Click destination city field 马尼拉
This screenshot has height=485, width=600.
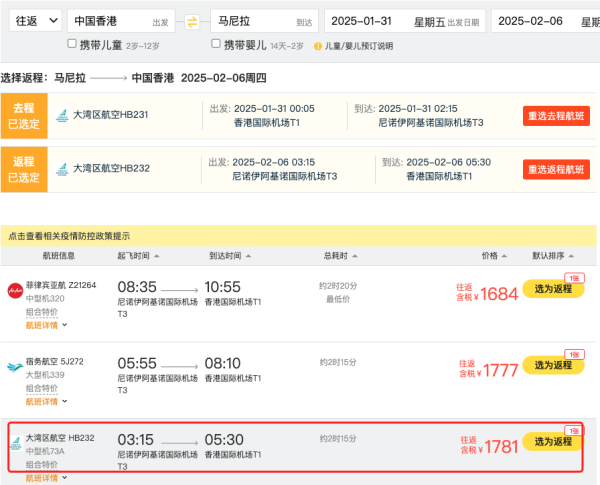264,21
